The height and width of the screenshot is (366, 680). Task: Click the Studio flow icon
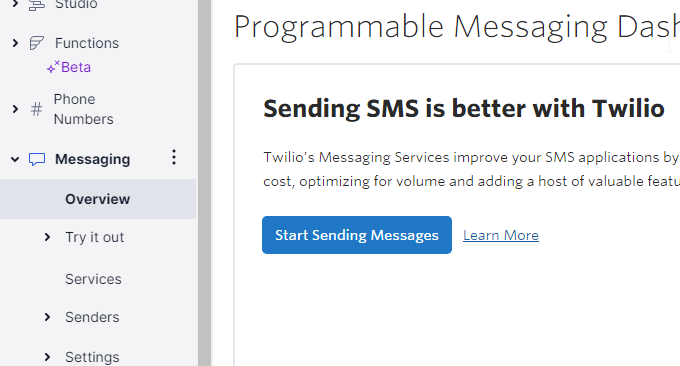pyautogui.click(x=37, y=4)
